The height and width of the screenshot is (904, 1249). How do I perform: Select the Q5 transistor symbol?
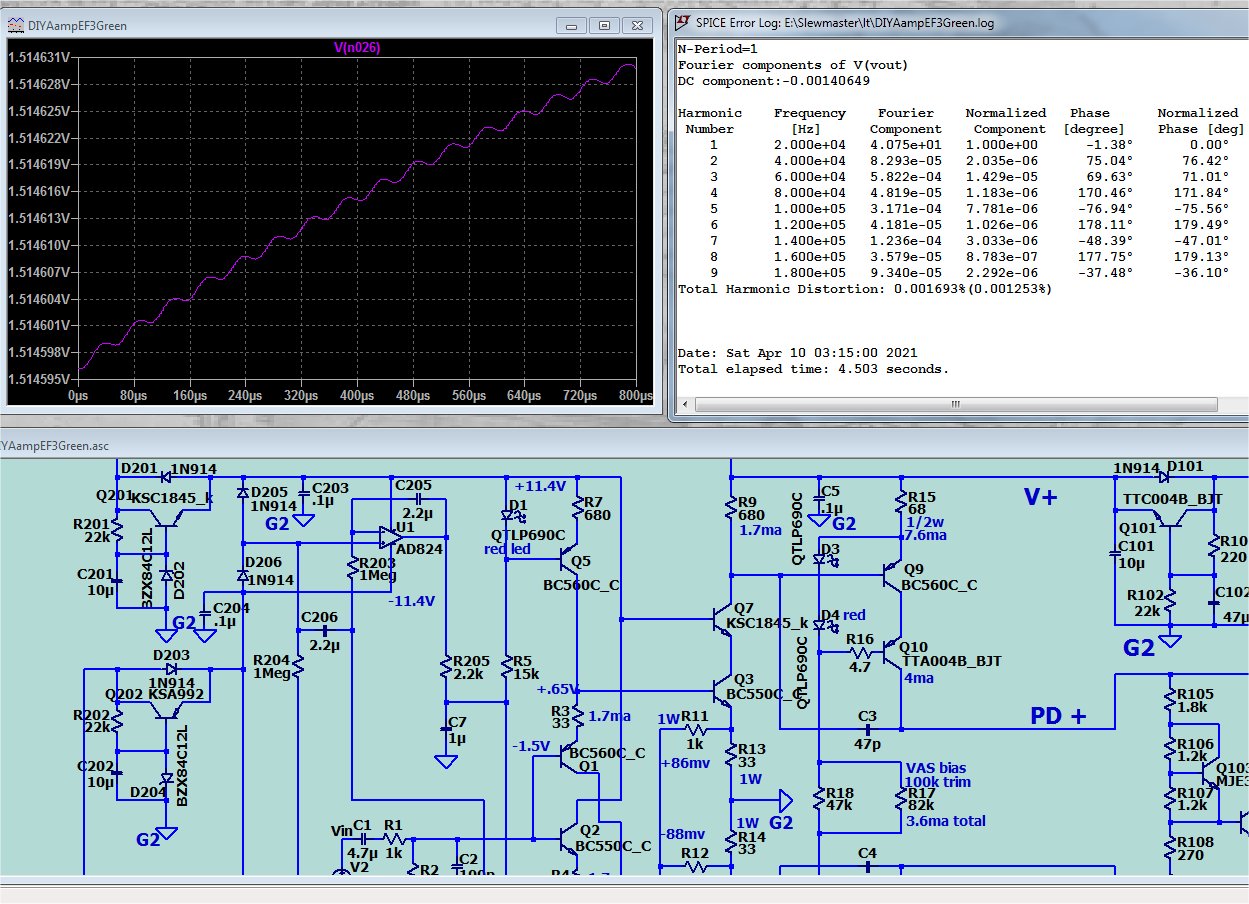[x=571, y=558]
